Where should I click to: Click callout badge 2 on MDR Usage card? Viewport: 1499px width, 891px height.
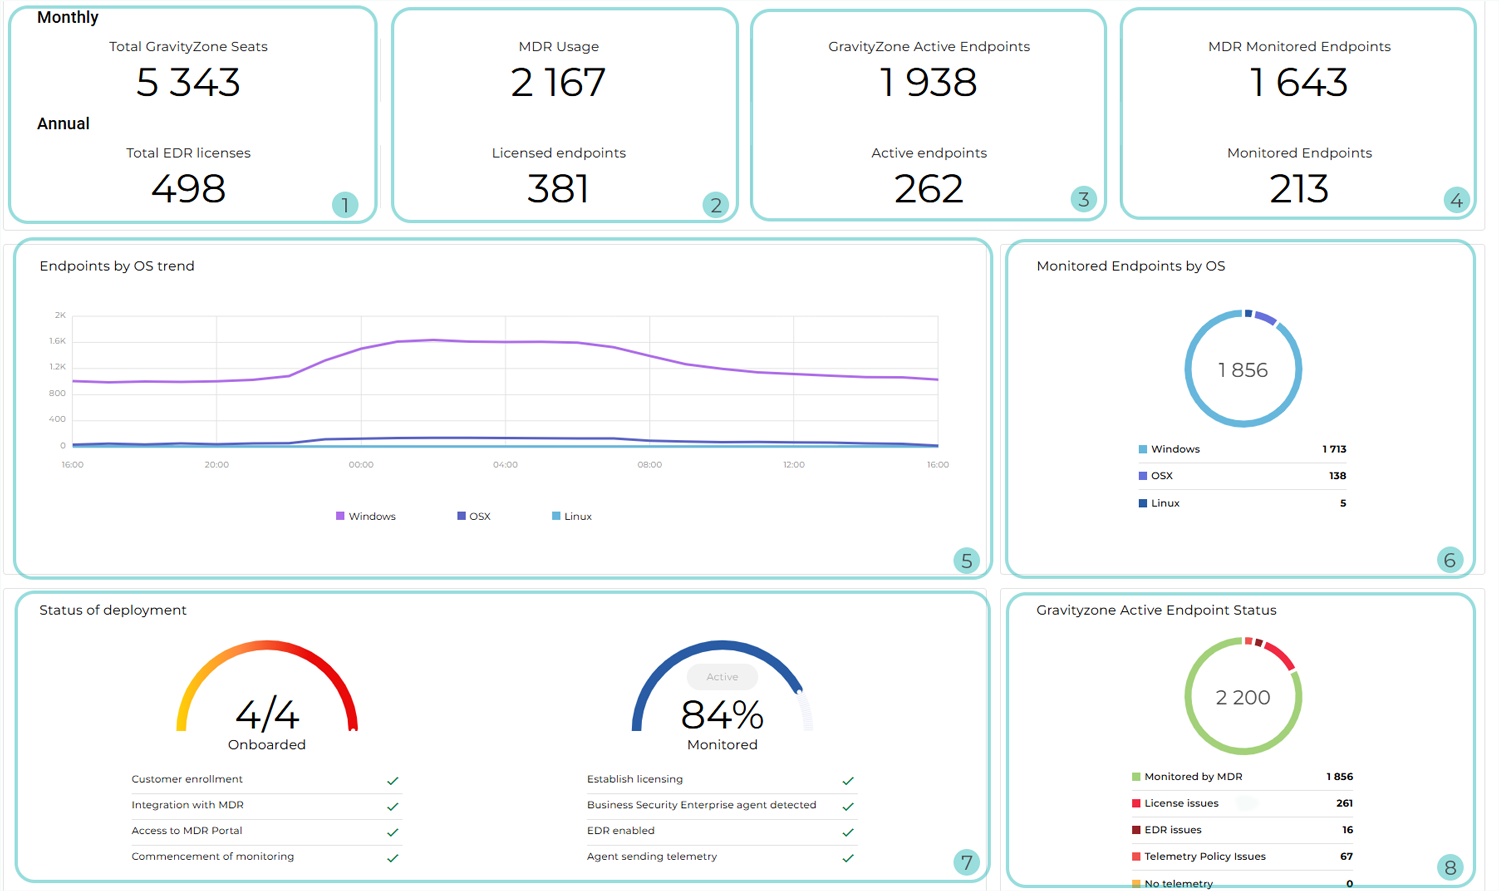pyautogui.click(x=715, y=205)
